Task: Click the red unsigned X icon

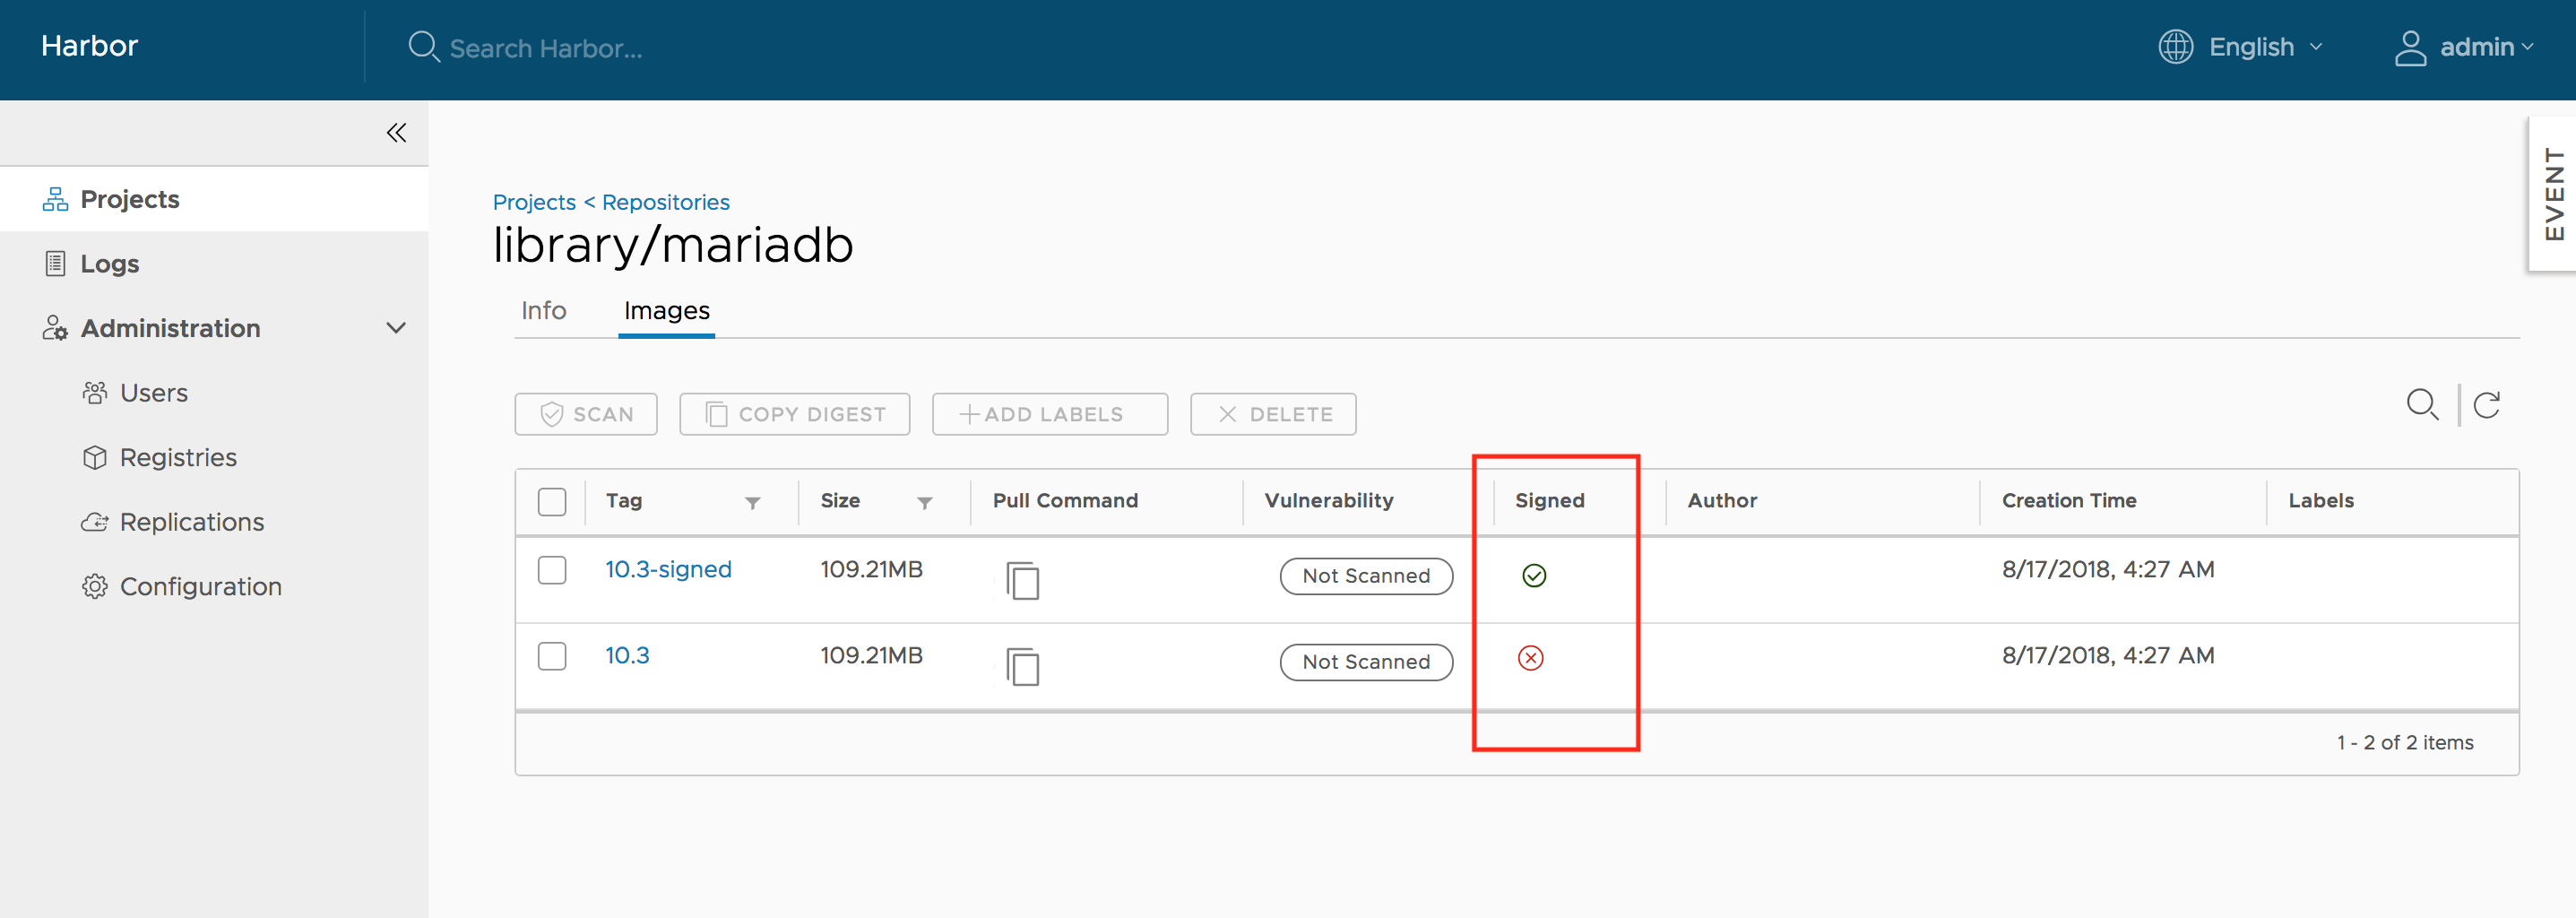Action: [x=1530, y=658]
